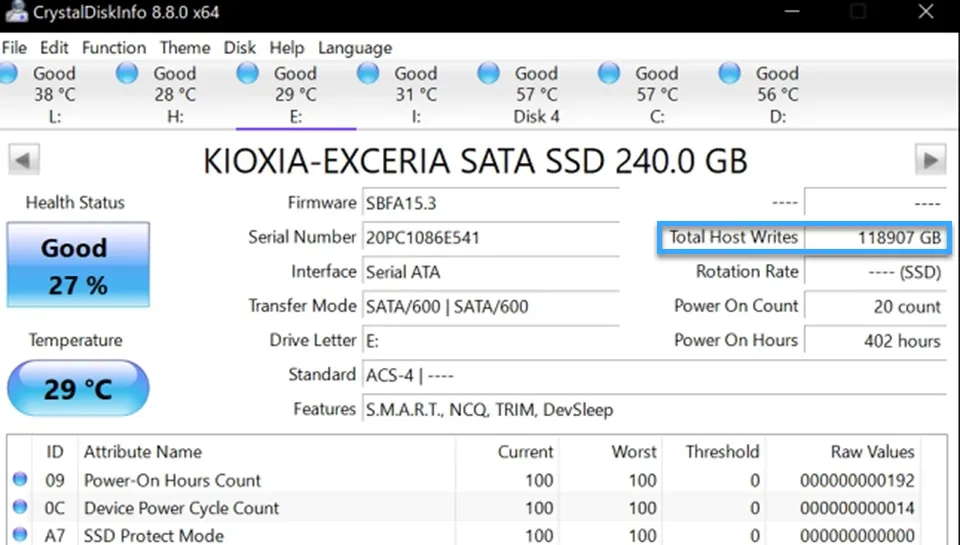Click the Temperature label

[x=75, y=340]
